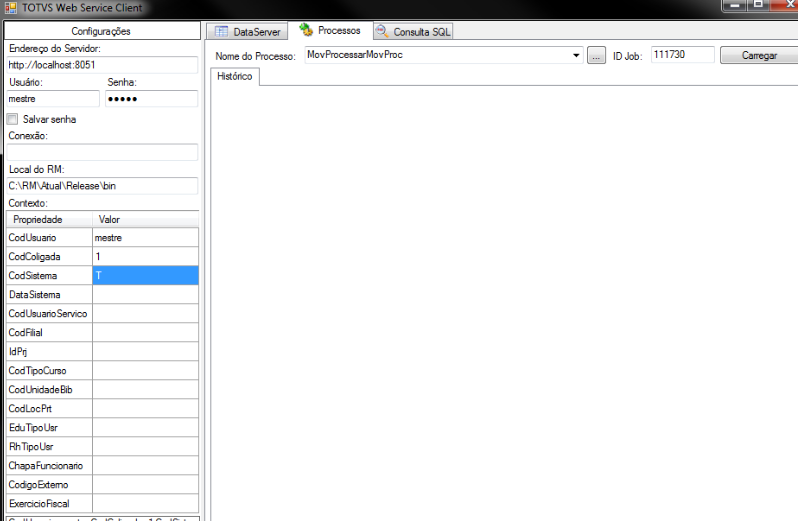Viewport: 798px width, 521px height.
Task: Click the Senha password field
Action: click(151, 99)
